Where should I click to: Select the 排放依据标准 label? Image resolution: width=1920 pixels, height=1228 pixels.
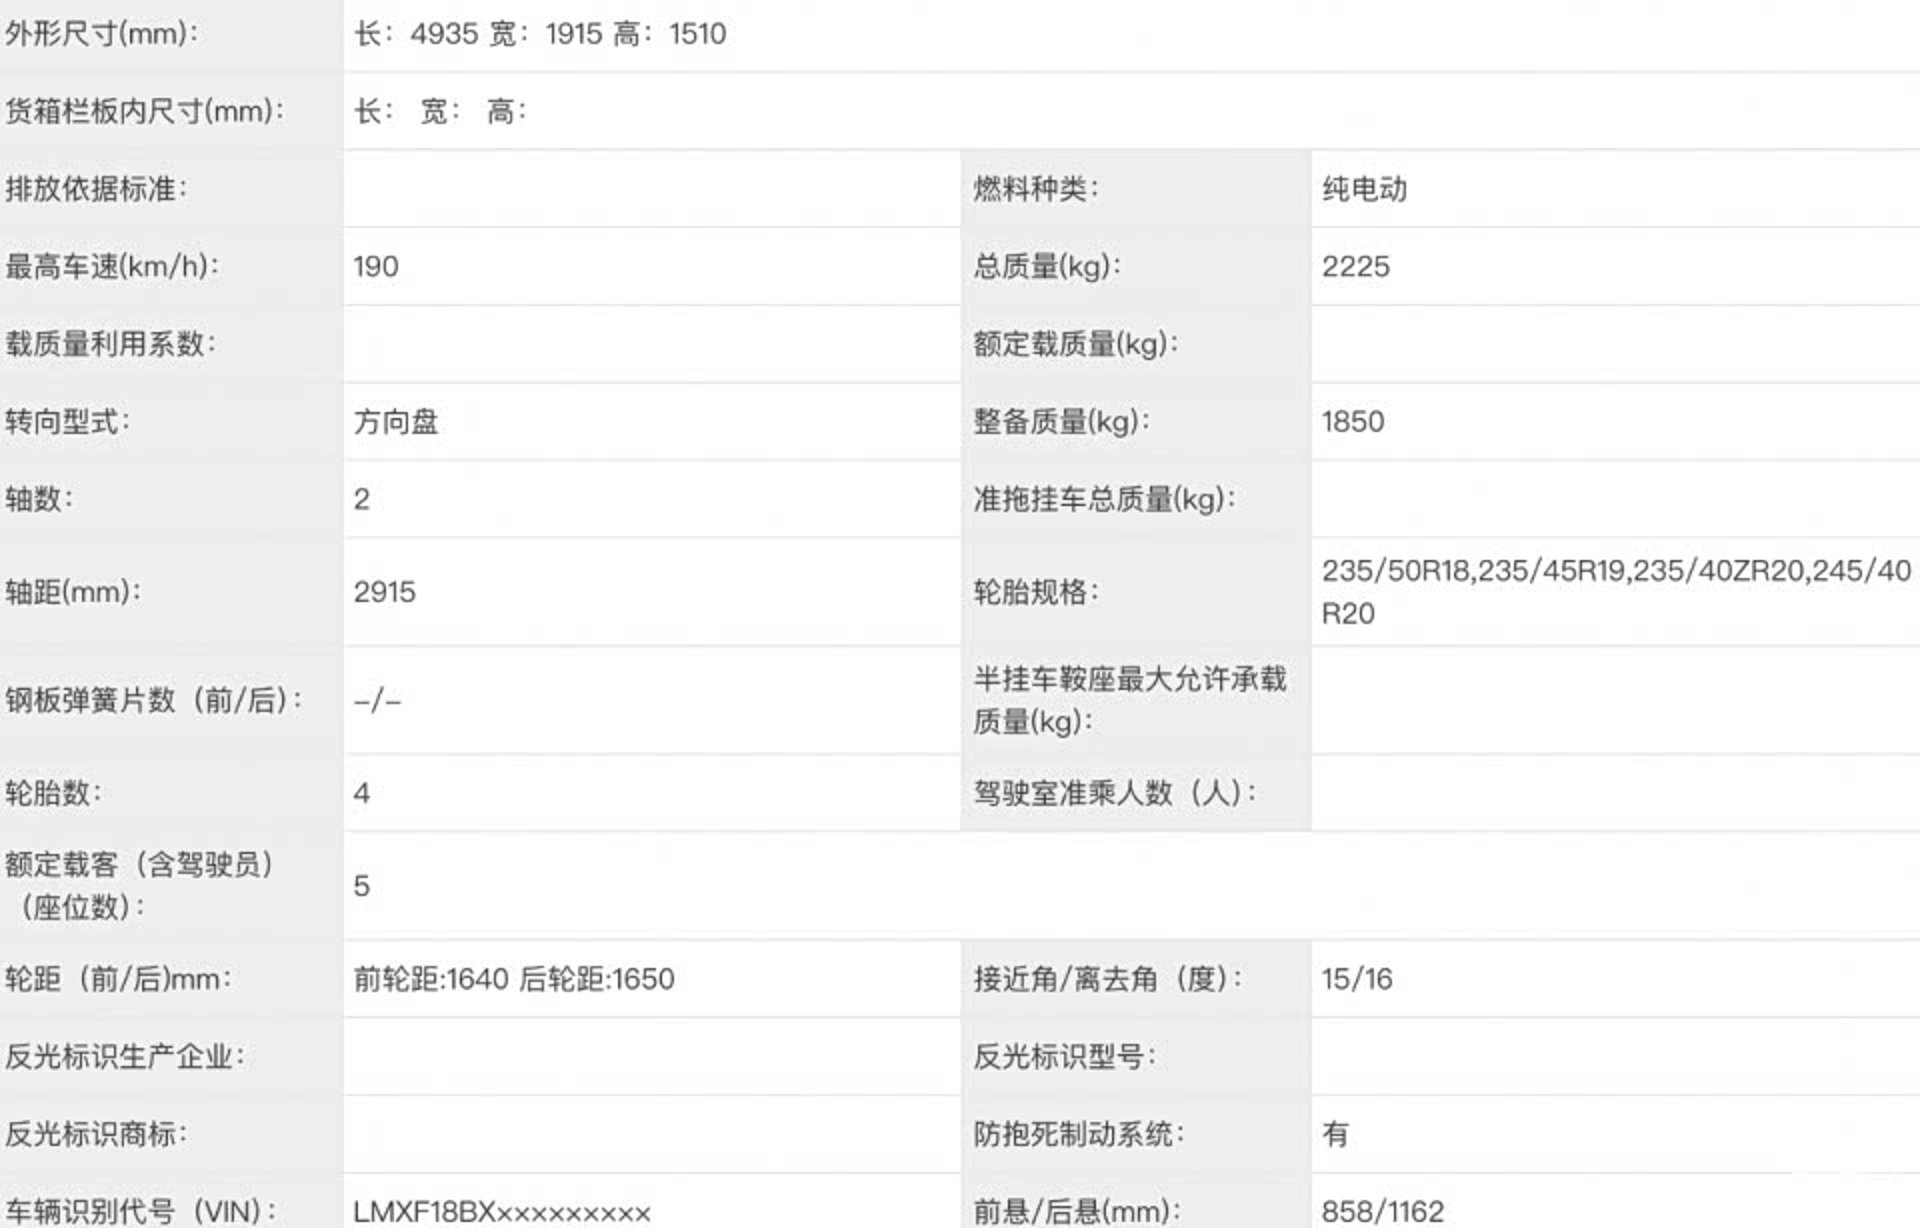(x=96, y=189)
